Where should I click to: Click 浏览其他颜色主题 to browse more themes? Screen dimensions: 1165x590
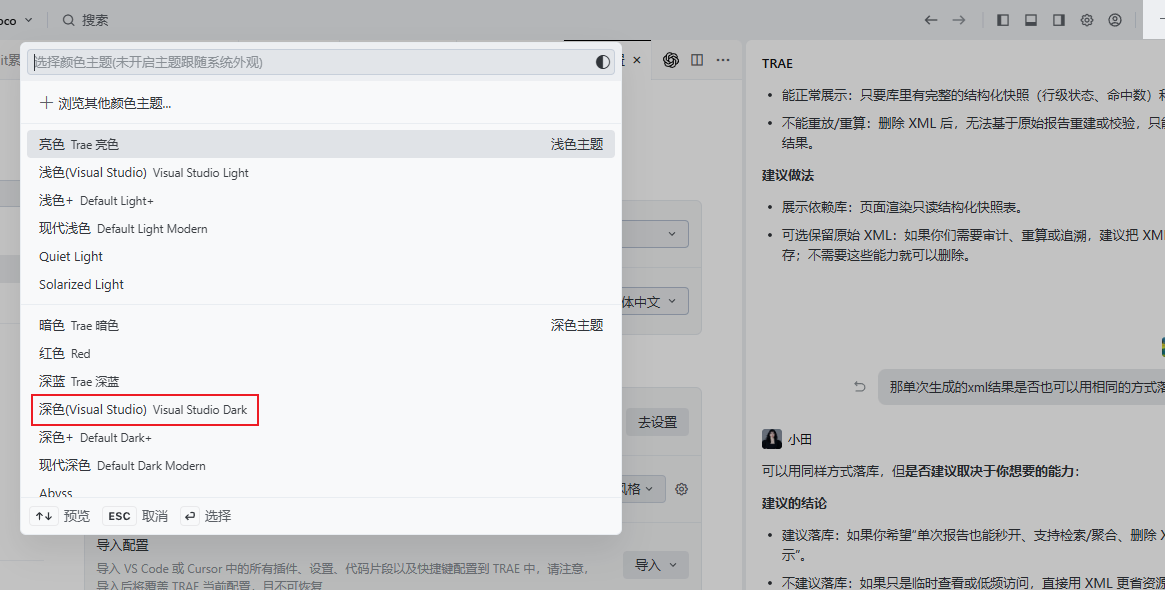(105, 103)
